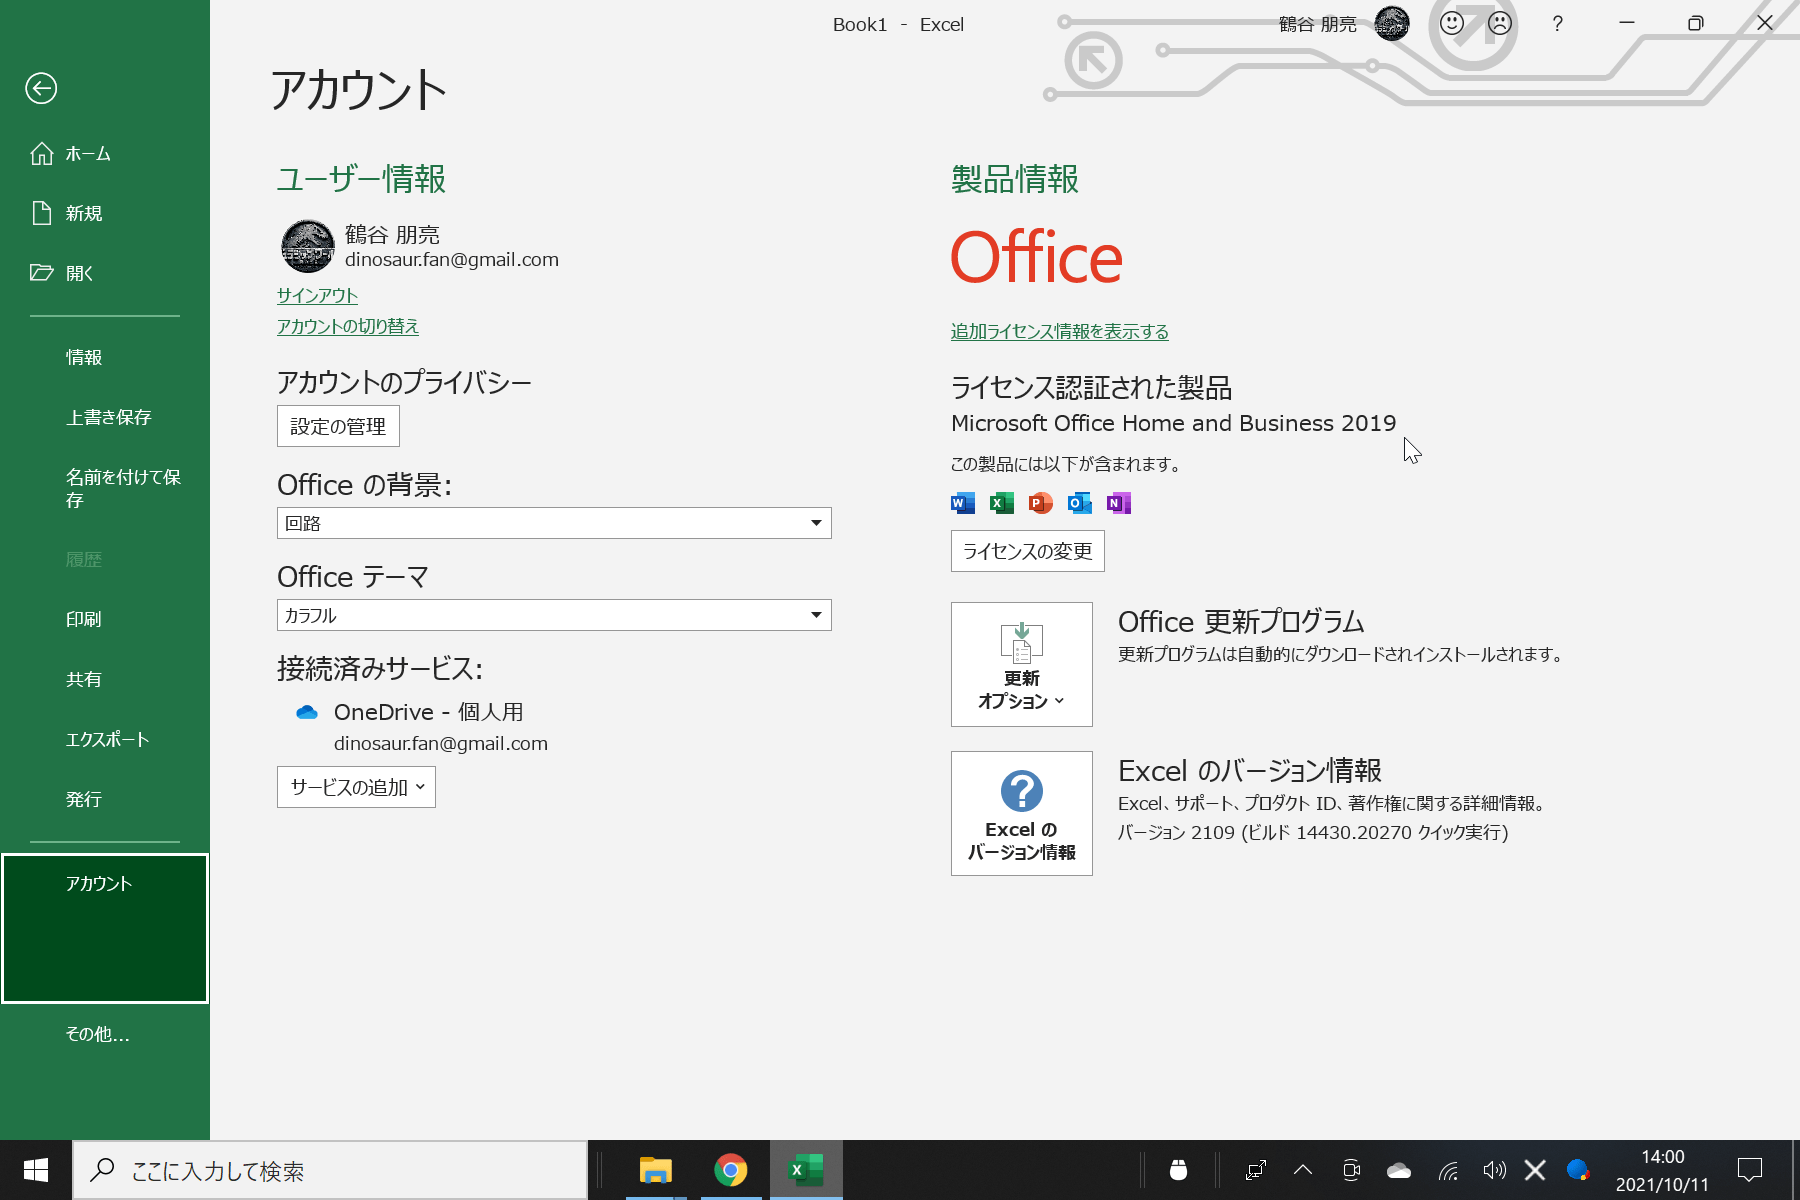This screenshot has width=1800, height=1200.
Task: Click the Meet Now camera icon in system tray
Action: [x=1351, y=1170]
